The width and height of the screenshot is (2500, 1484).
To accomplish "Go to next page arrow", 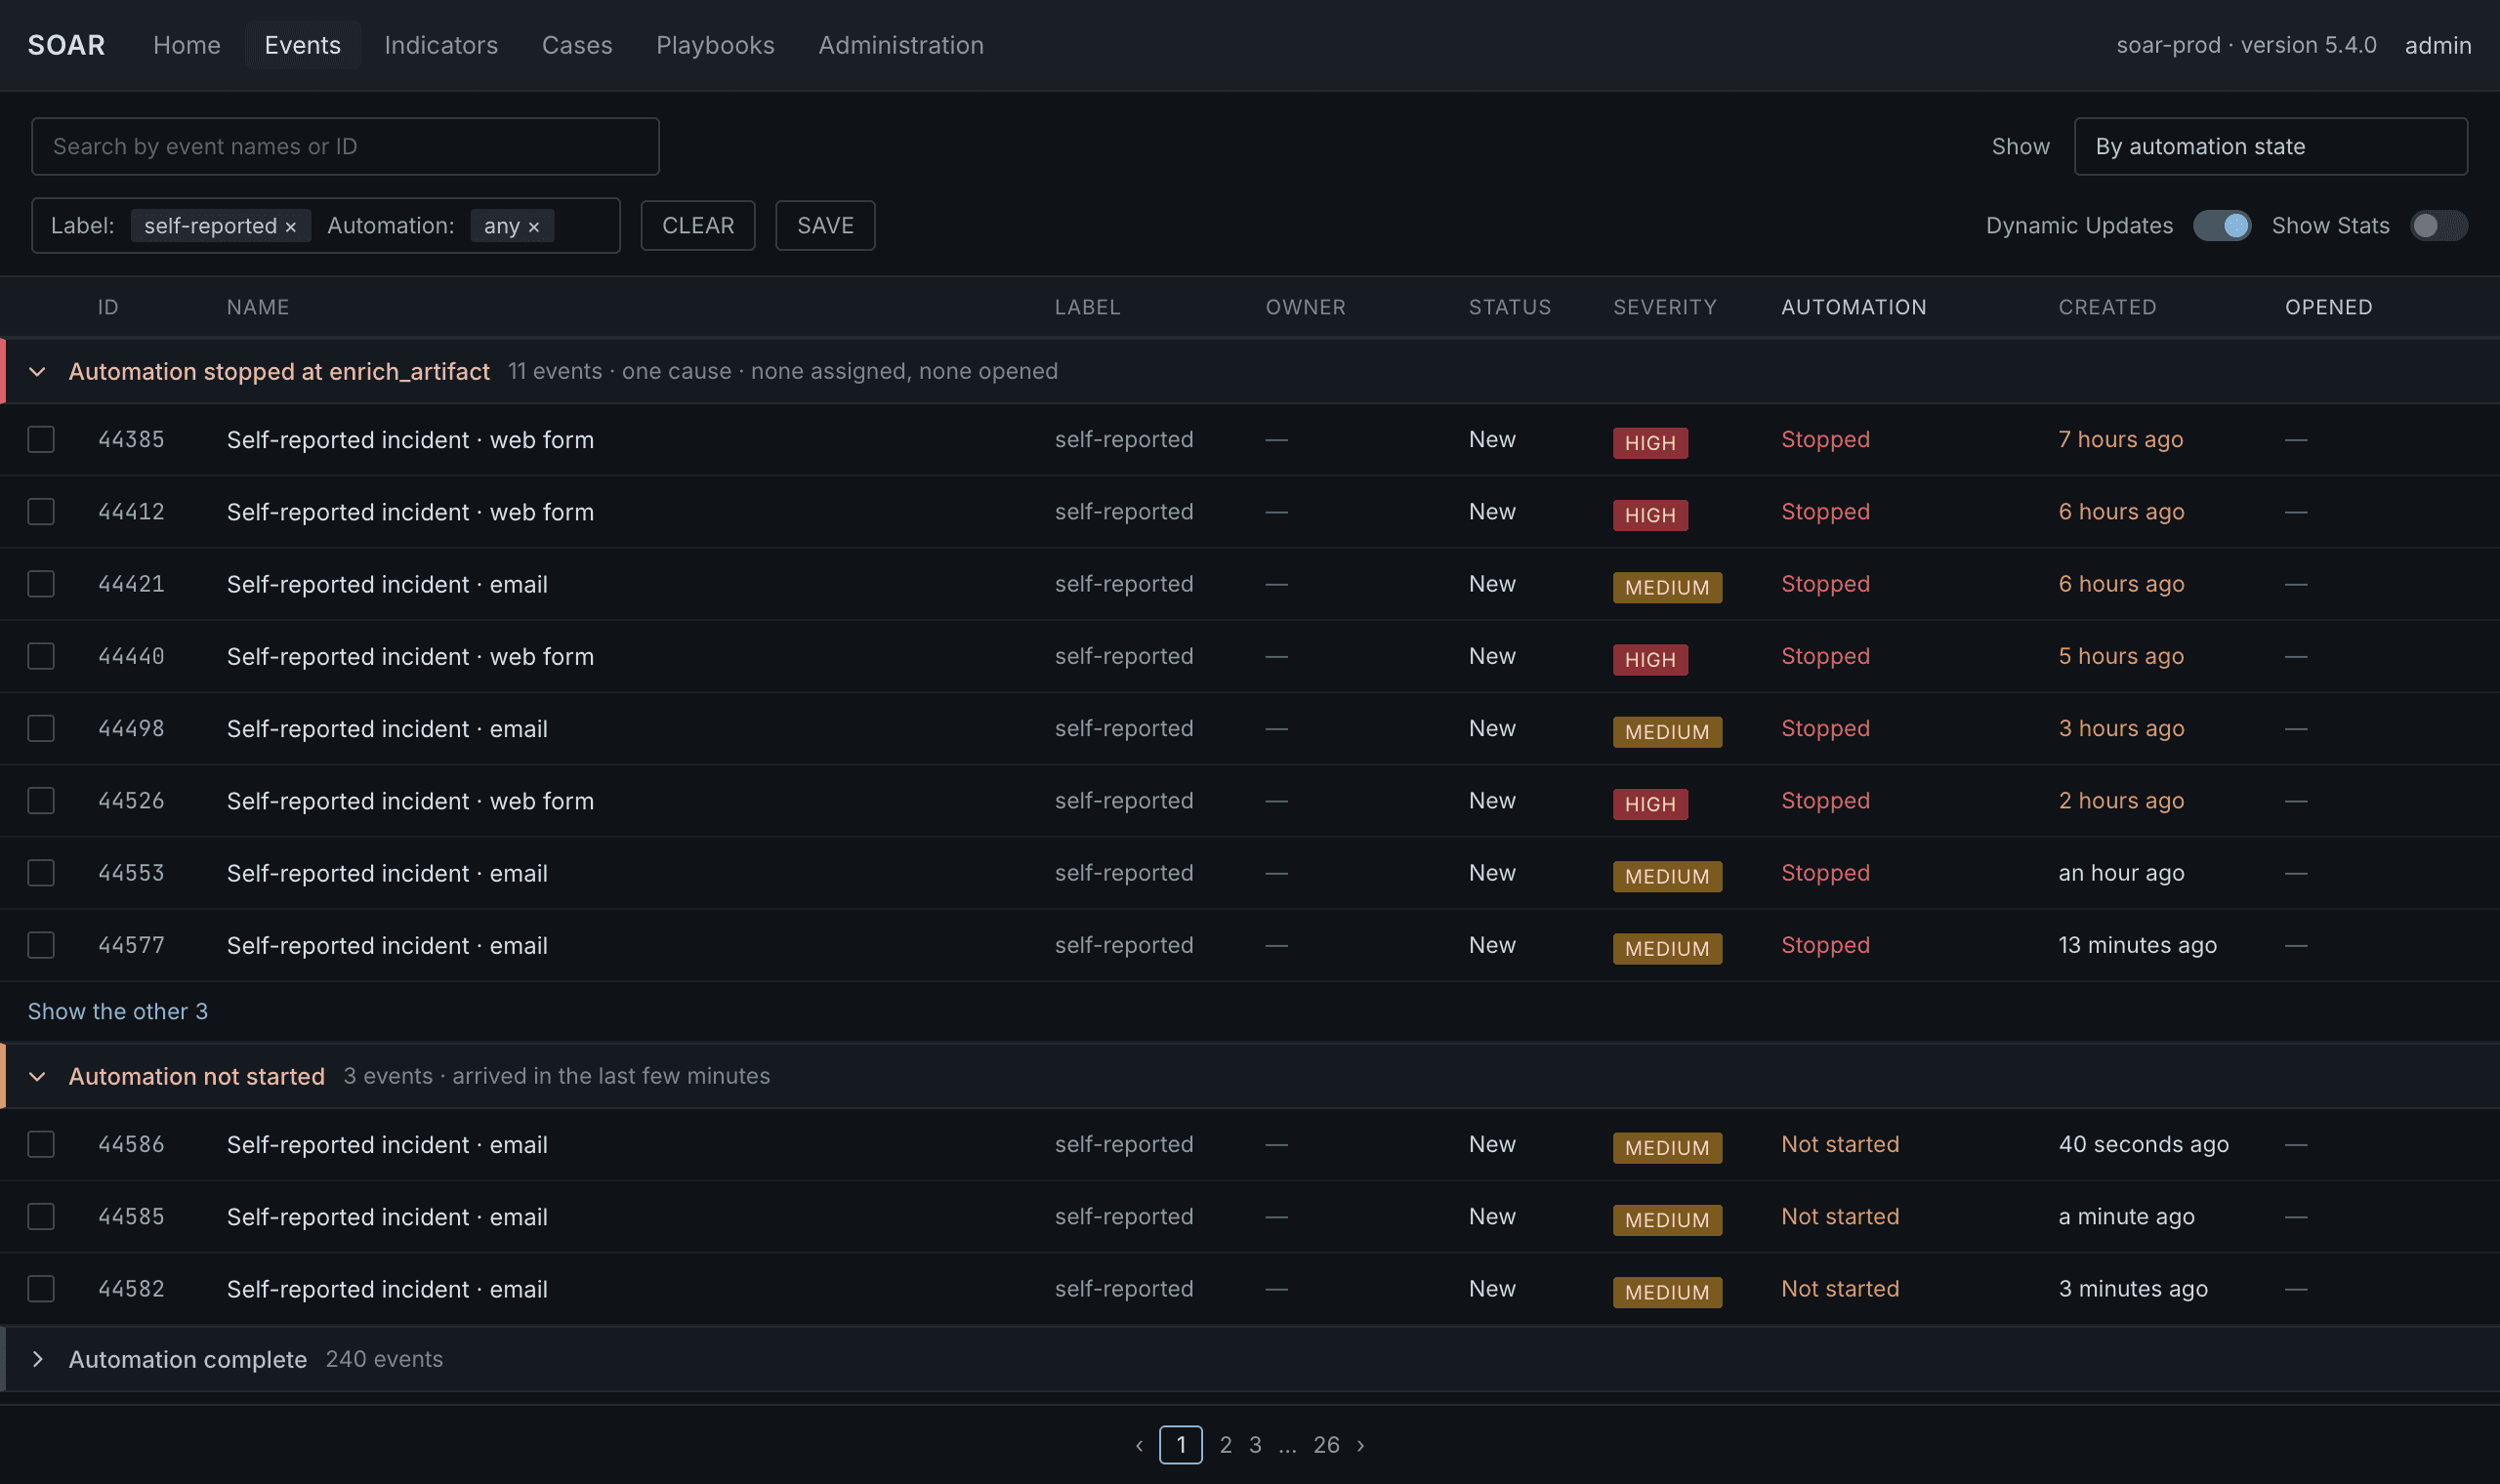I will (1360, 1445).
